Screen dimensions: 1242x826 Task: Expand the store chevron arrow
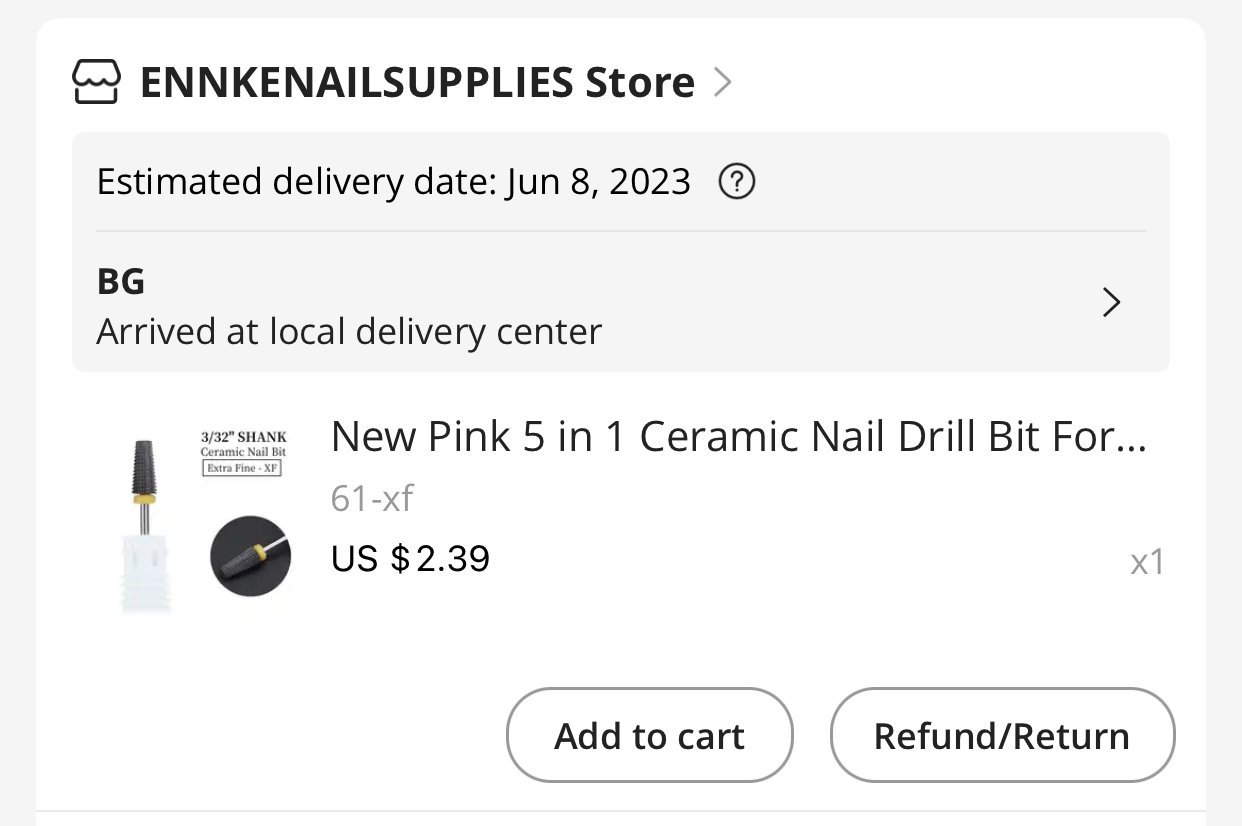tap(723, 82)
